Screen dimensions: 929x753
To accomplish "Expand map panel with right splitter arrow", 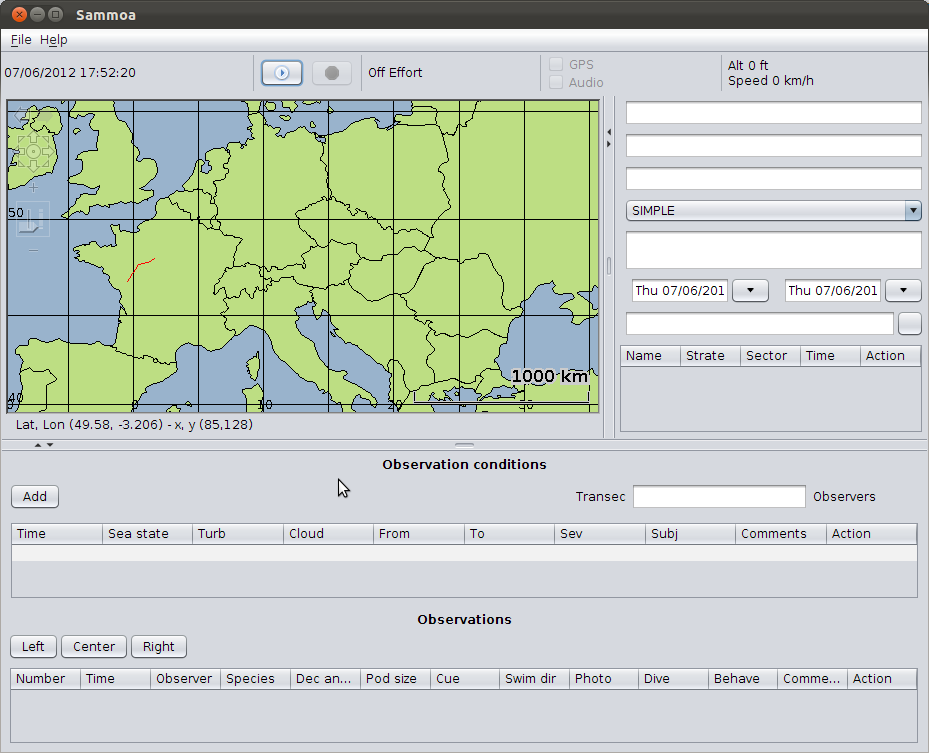I will [609, 144].
